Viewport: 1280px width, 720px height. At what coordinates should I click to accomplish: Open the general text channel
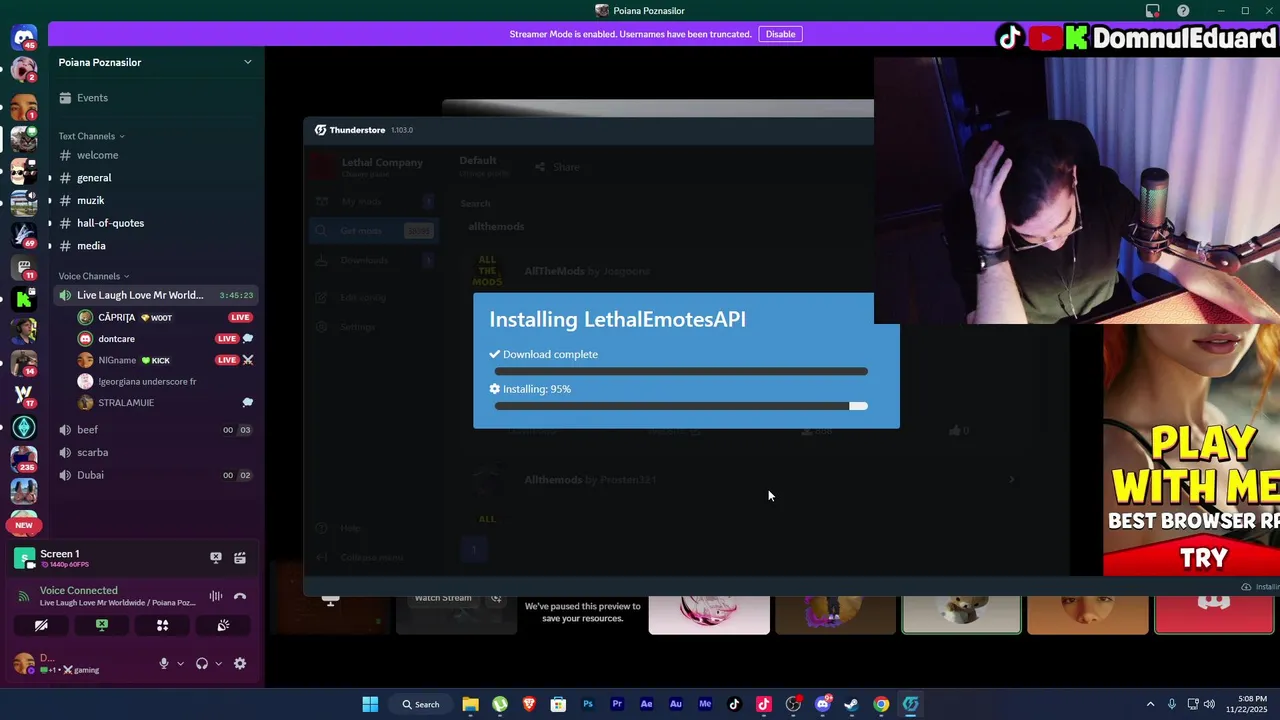coord(154,178)
